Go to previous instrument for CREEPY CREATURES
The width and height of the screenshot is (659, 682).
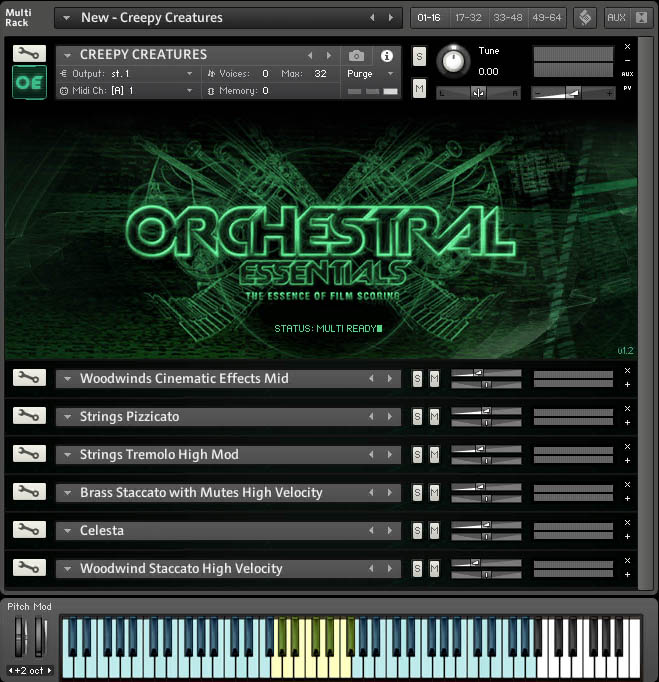310,55
